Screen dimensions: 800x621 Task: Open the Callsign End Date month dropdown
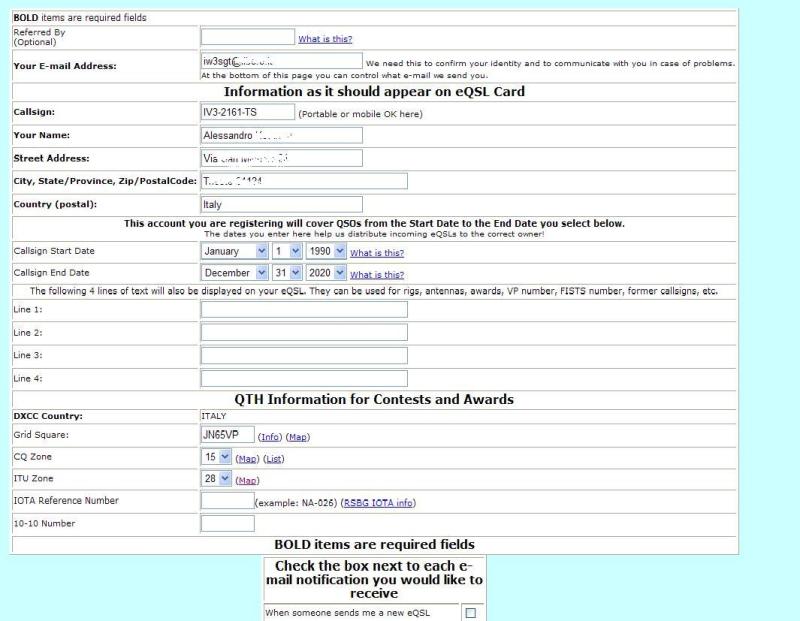[234, 273]
